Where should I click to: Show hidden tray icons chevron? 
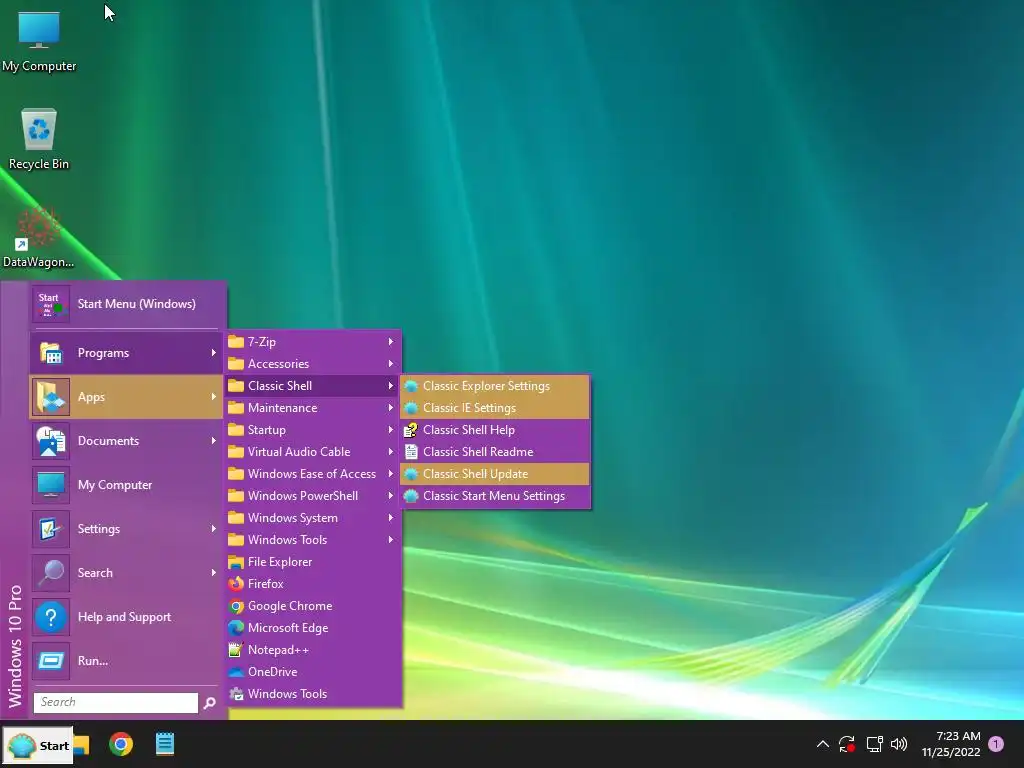(823, 744)
